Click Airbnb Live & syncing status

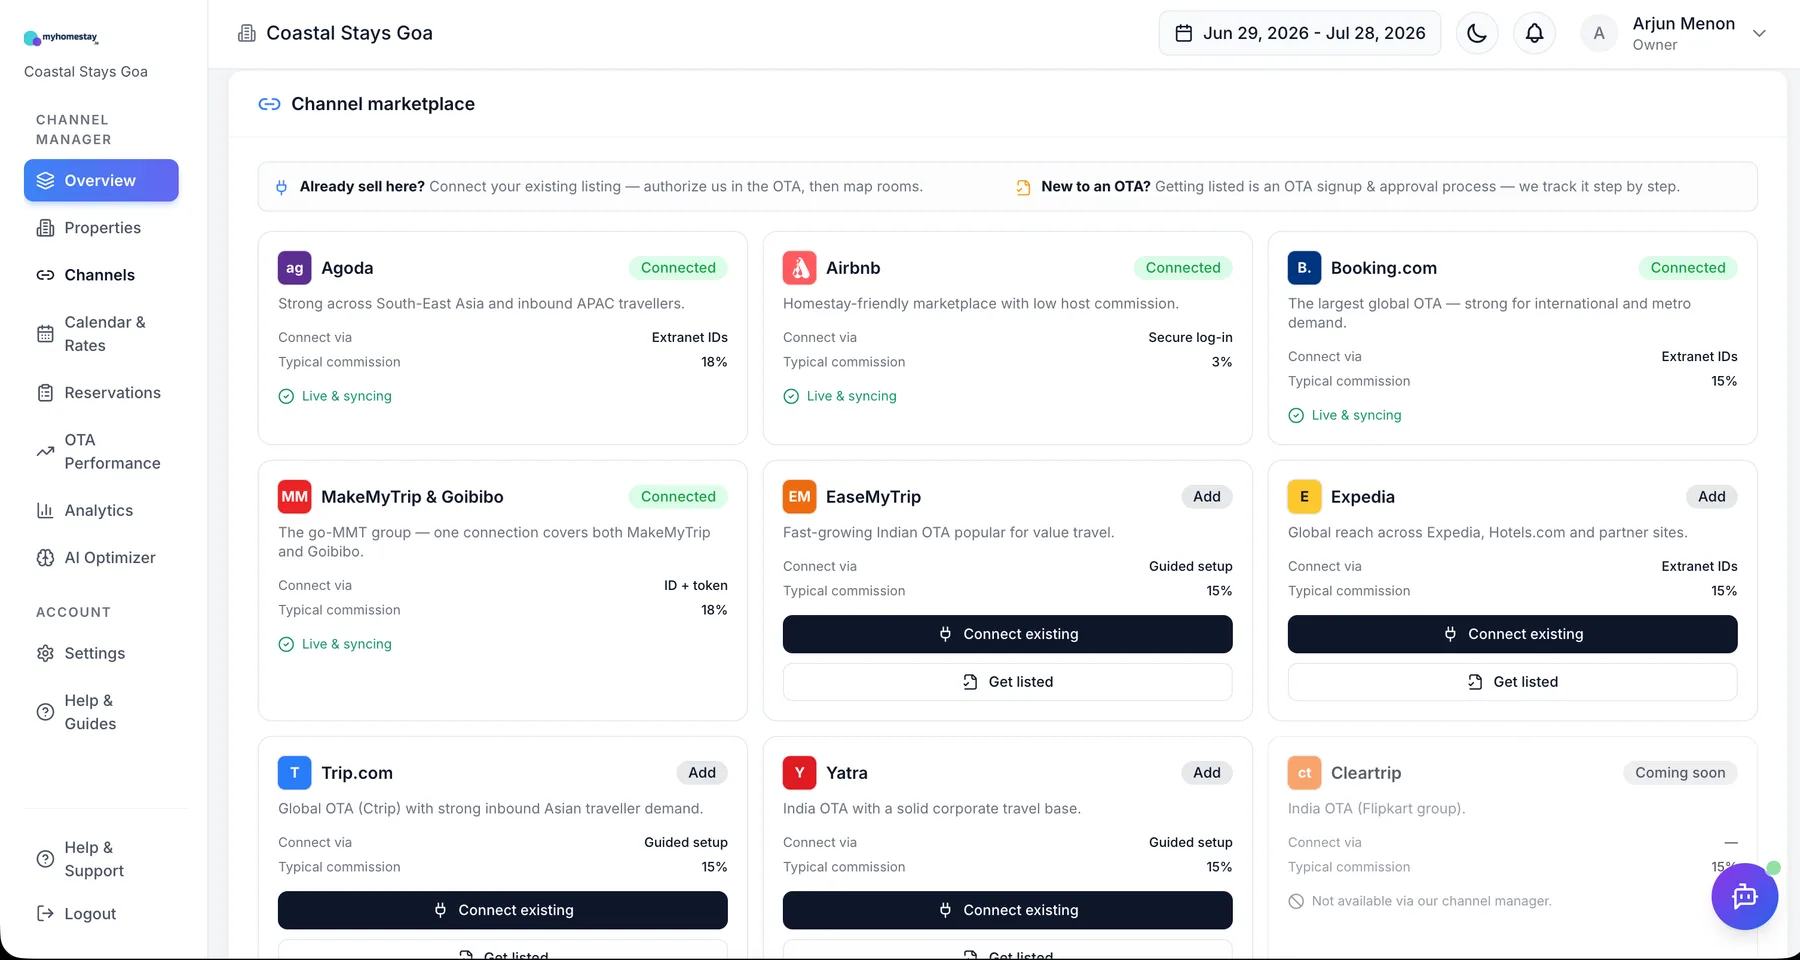pyautogui.click(x=840, y=396)
